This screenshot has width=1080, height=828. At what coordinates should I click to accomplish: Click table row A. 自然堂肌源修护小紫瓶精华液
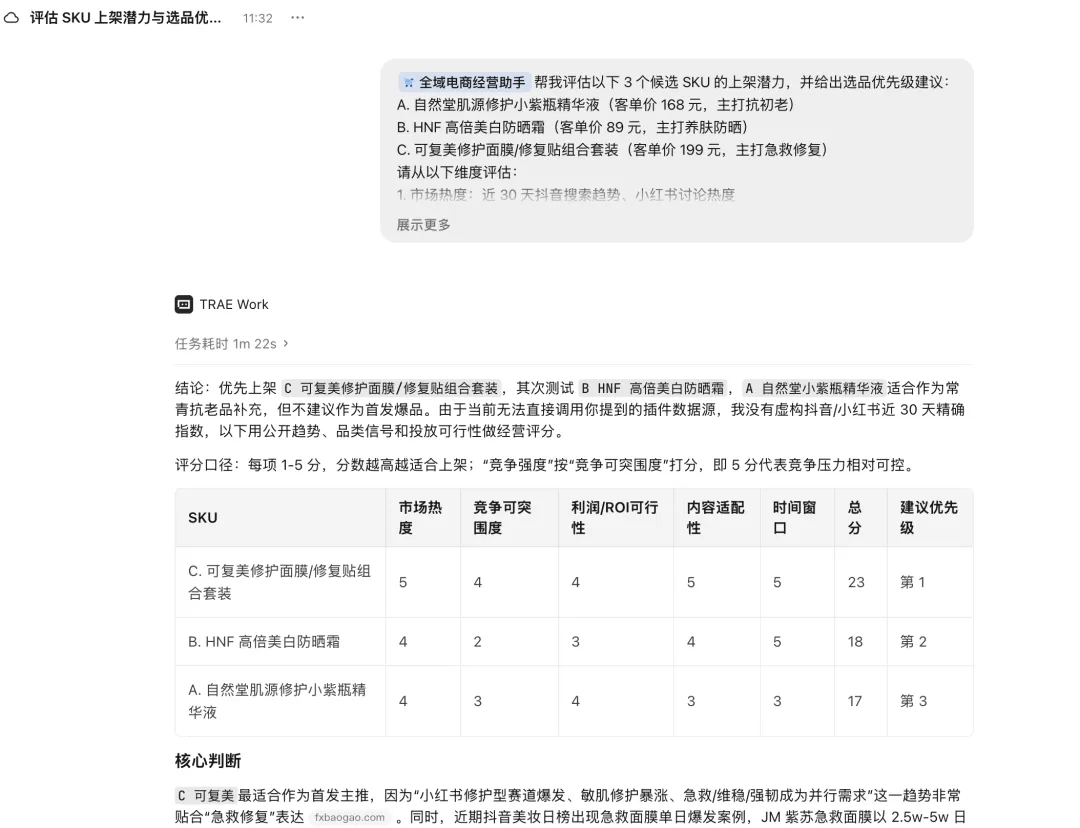coord(574,701)
